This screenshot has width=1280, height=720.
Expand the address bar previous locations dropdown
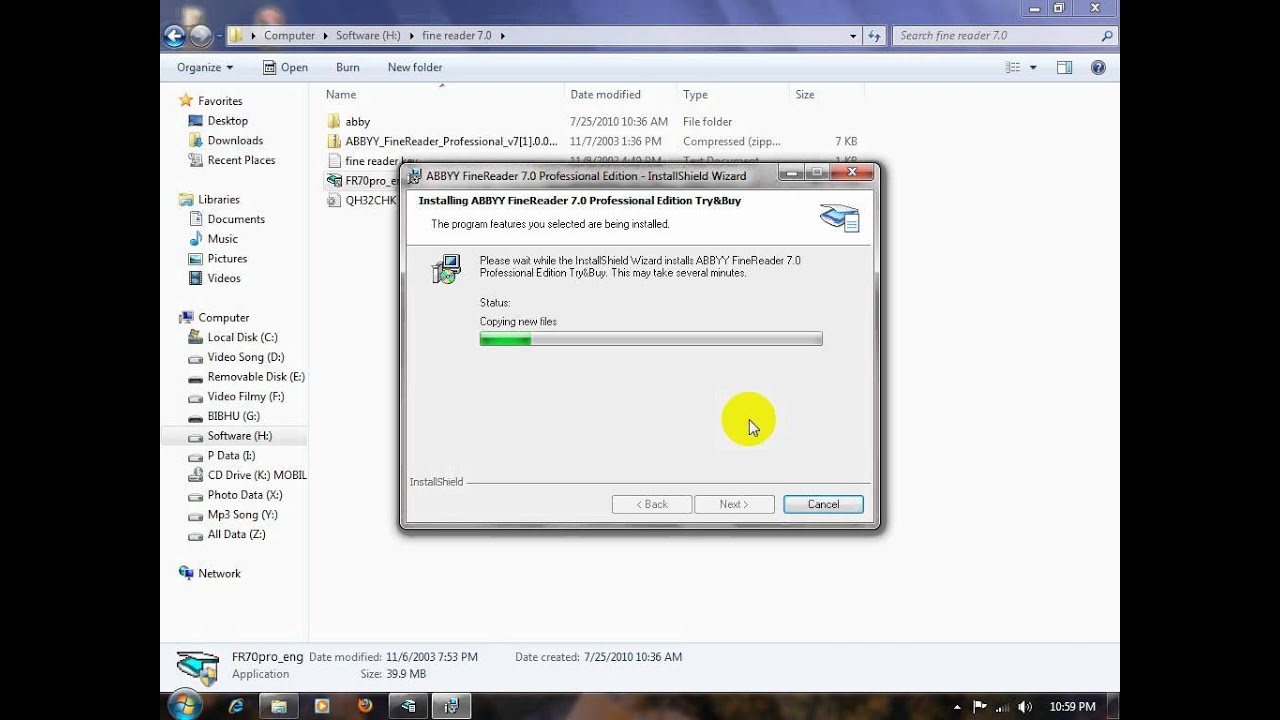click(853, 36)
